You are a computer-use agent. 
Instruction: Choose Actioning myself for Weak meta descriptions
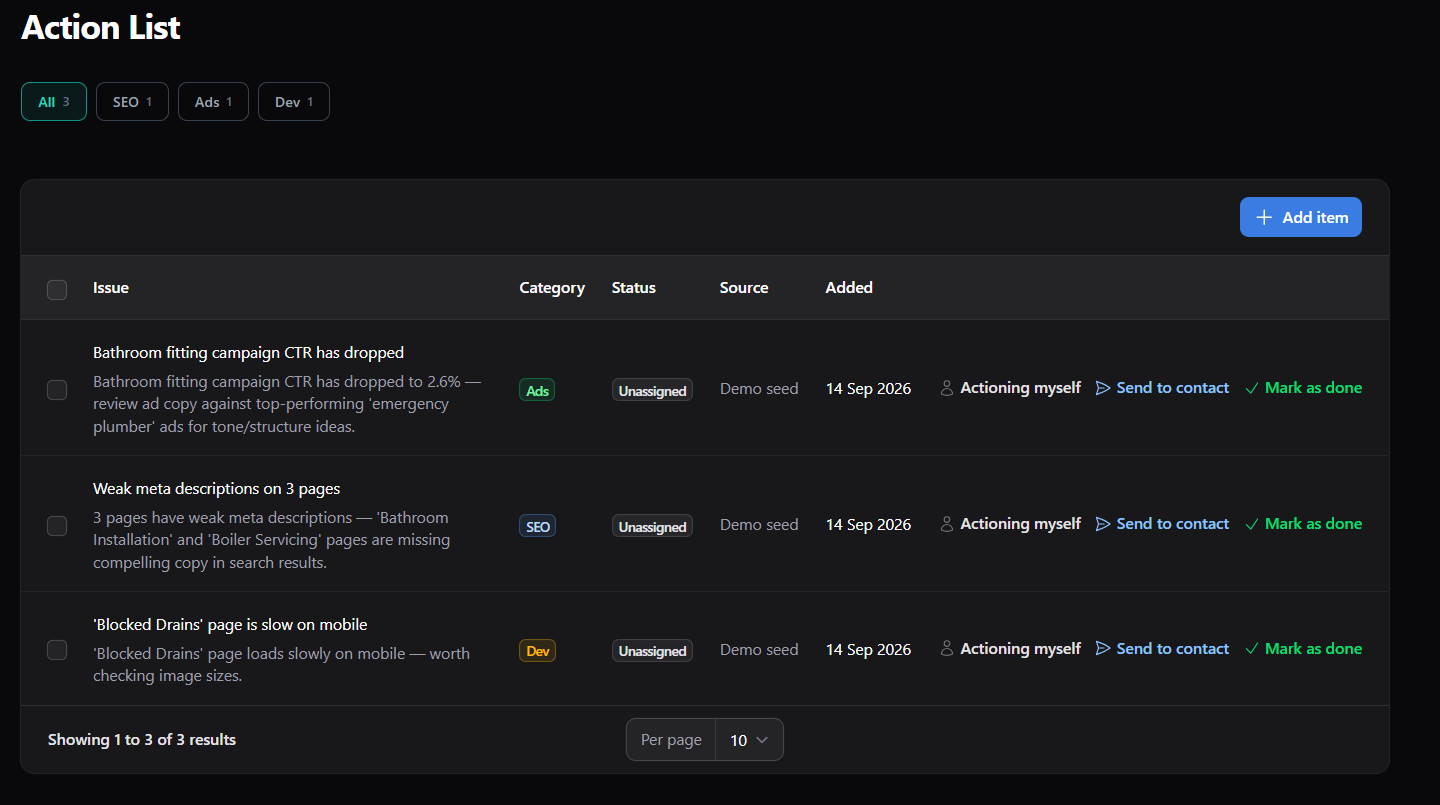1011,524
